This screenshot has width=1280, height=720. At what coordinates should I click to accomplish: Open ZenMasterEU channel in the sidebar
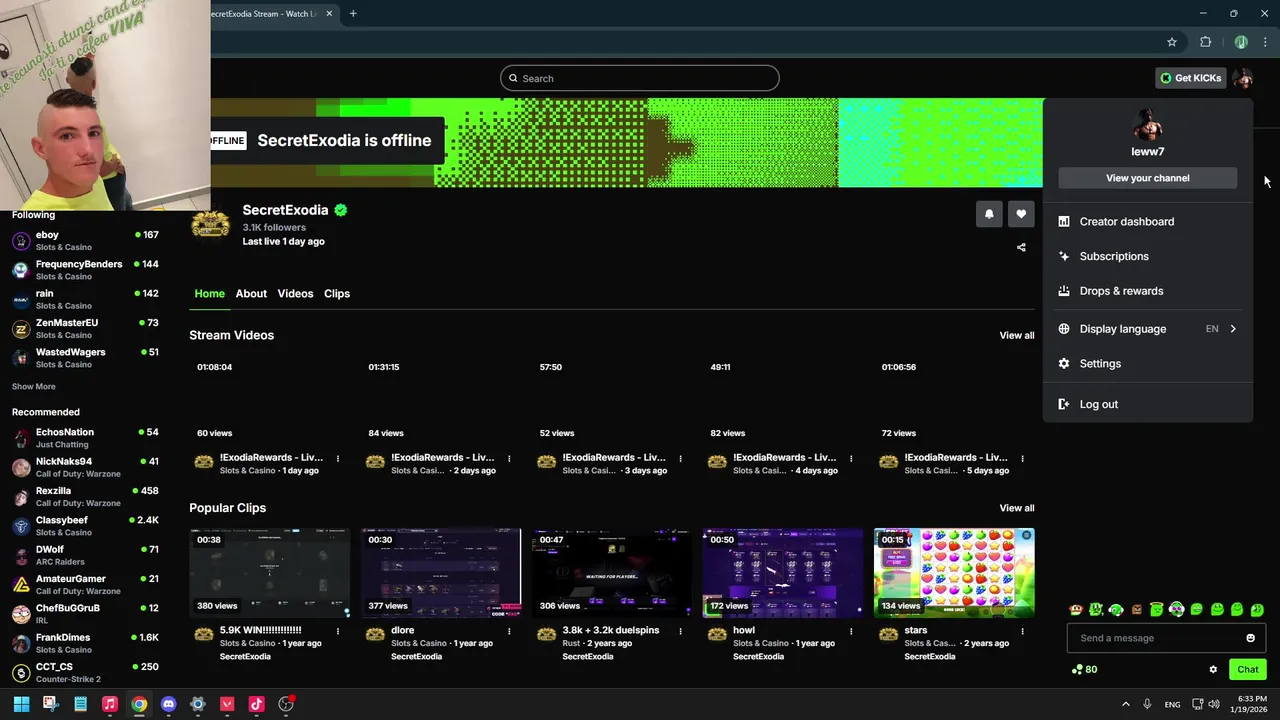(x=85, y=329)
